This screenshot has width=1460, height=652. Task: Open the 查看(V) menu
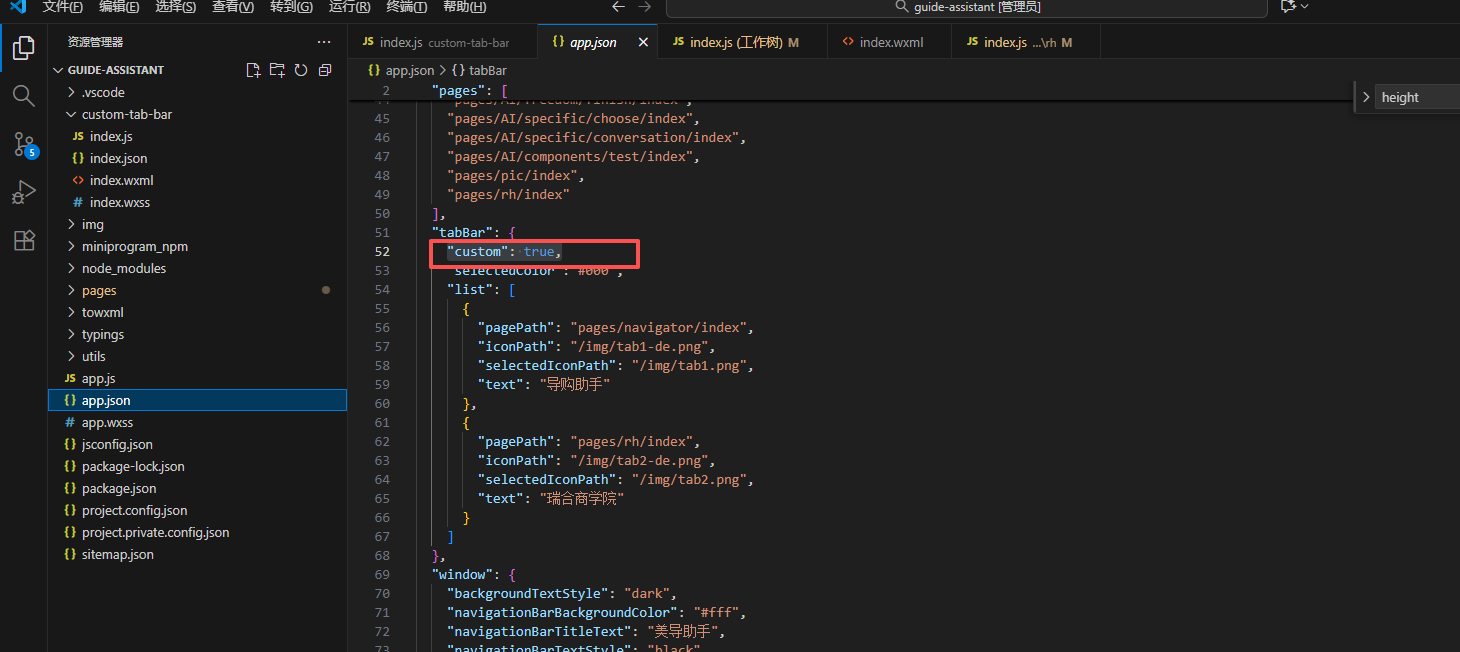point(233,7)
